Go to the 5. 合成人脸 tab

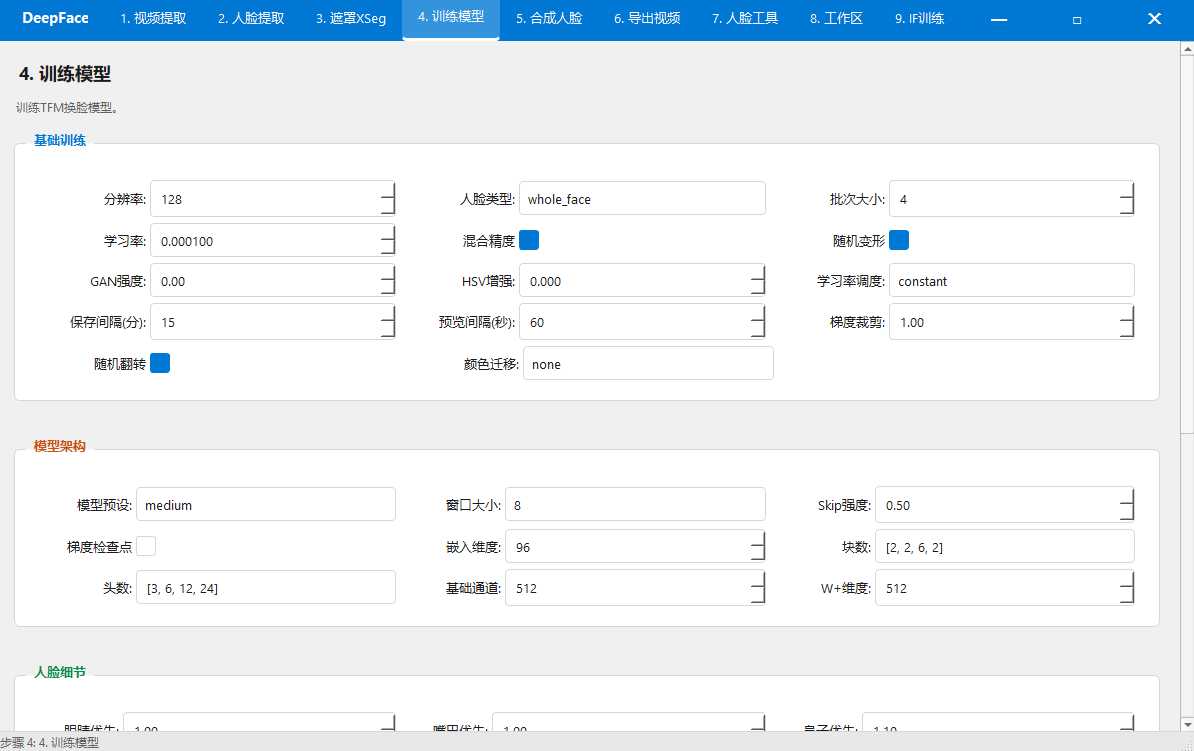(x=549, y=18)
